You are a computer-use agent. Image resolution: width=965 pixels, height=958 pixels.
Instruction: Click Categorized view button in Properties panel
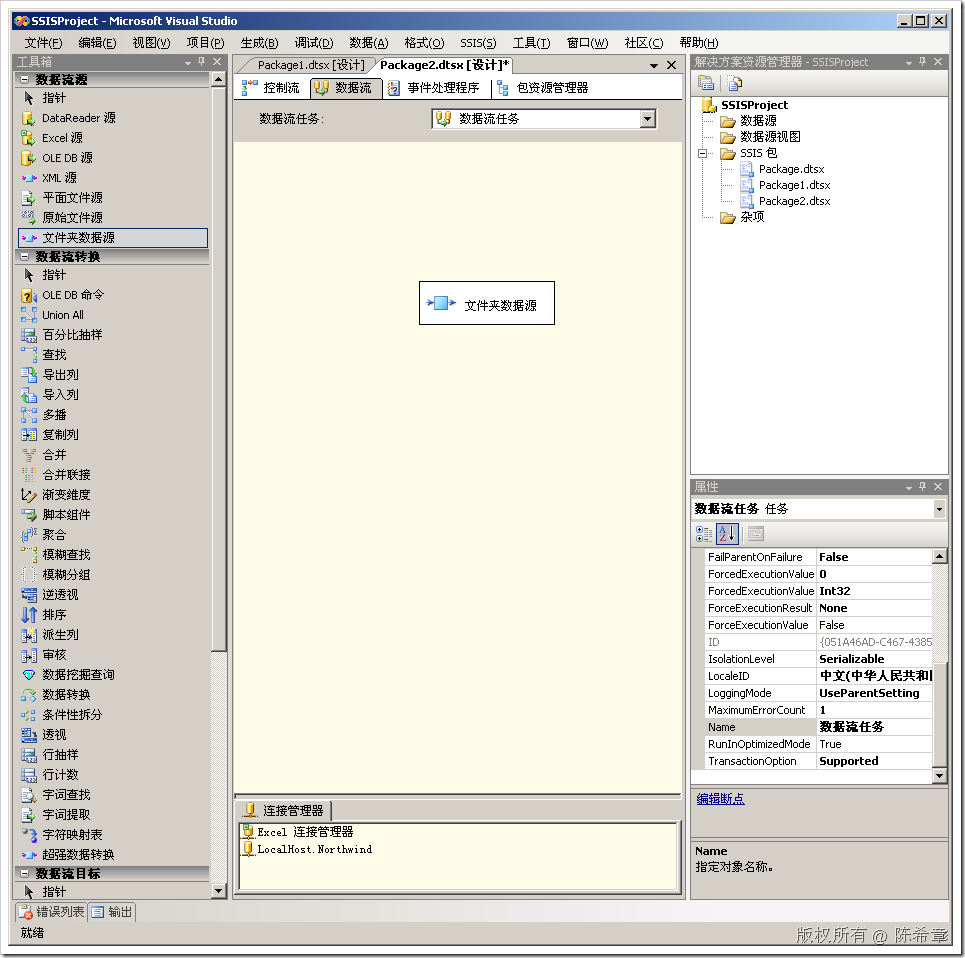[x=703, y=534]
